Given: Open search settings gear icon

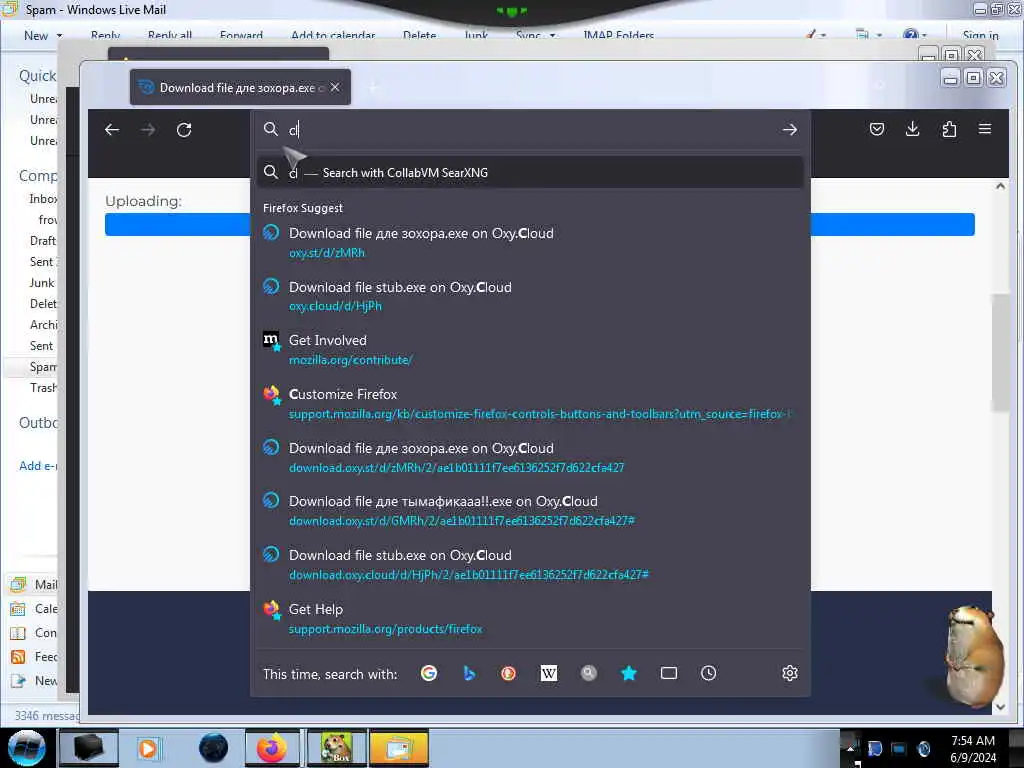Looking at the screenshot, I should pos(790,673).
